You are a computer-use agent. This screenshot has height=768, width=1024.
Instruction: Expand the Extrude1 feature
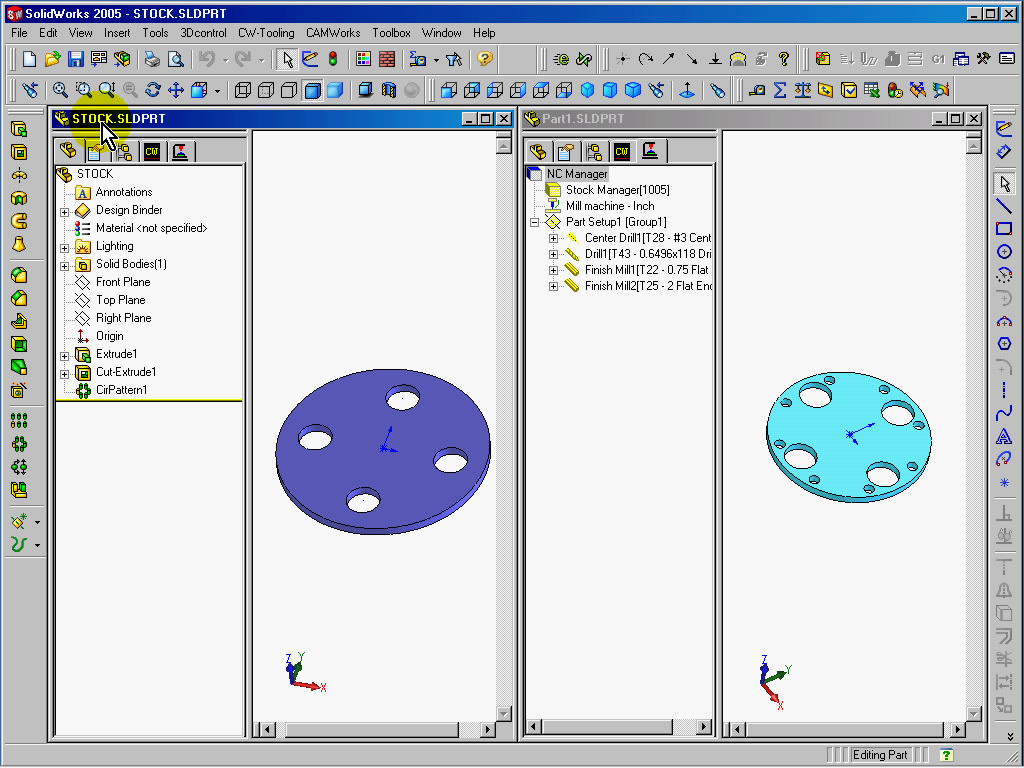coord(65,356)
